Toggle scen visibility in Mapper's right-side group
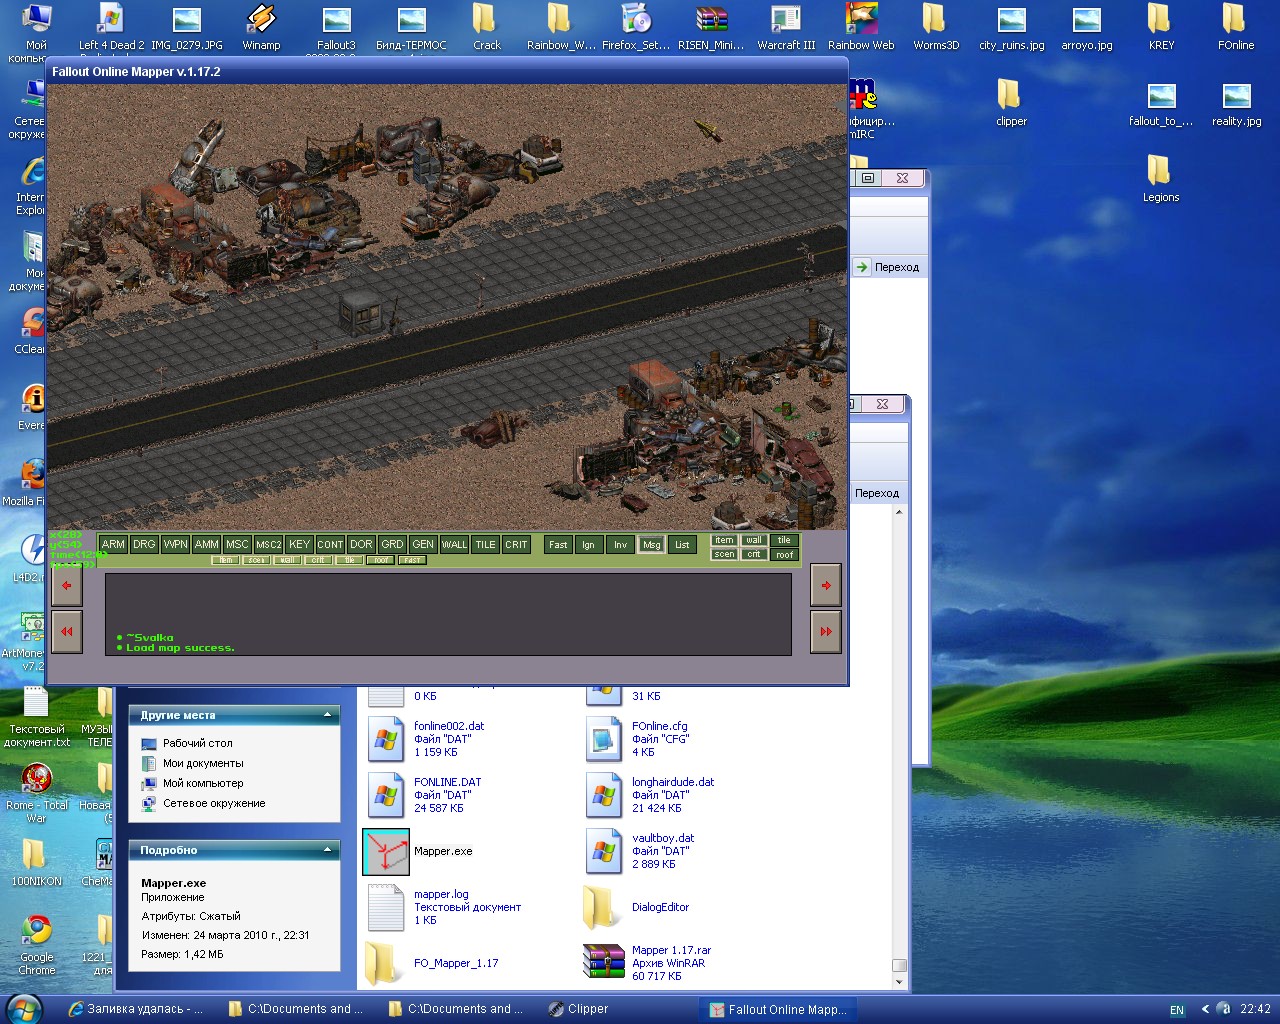The height and width of the screenshot is (1024, 1280). click(724, 554)
